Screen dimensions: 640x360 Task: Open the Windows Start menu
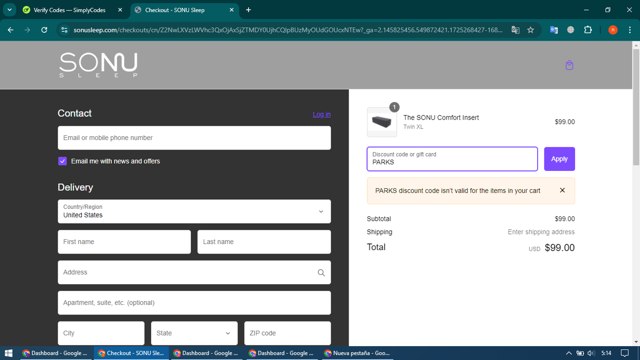9,353
